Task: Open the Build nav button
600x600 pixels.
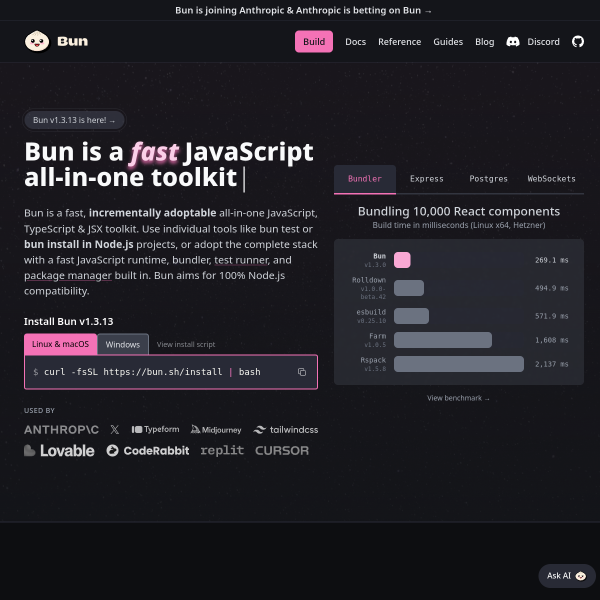Action: [x=314, y=42]
